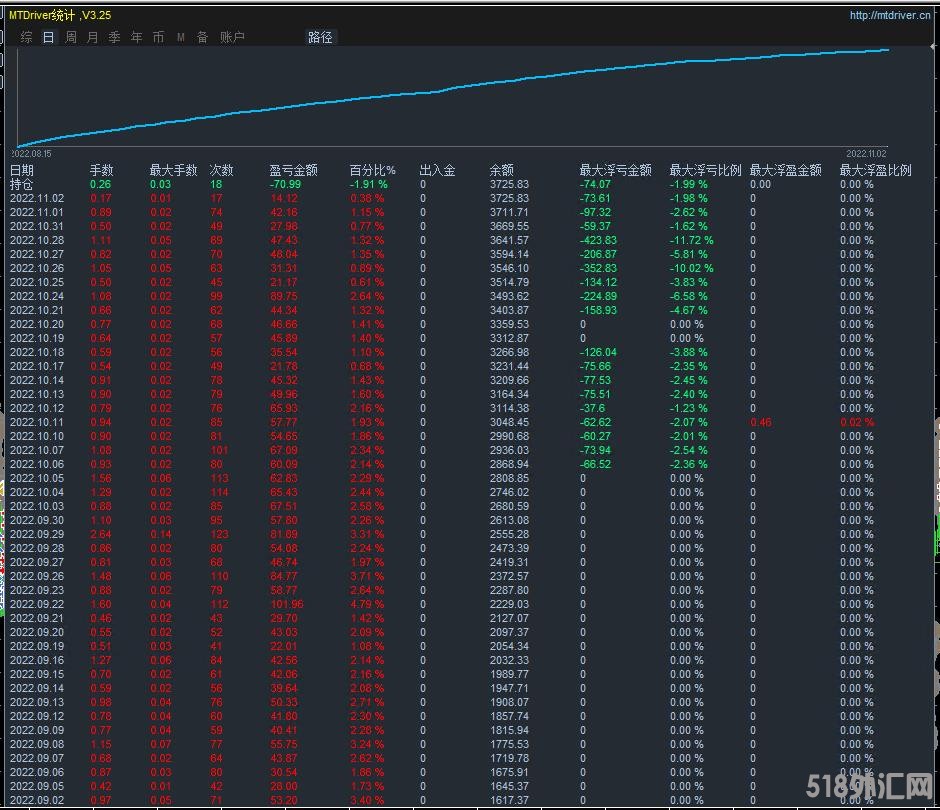
Task: Click the balance 3048.45
Action: coord(510,422)
